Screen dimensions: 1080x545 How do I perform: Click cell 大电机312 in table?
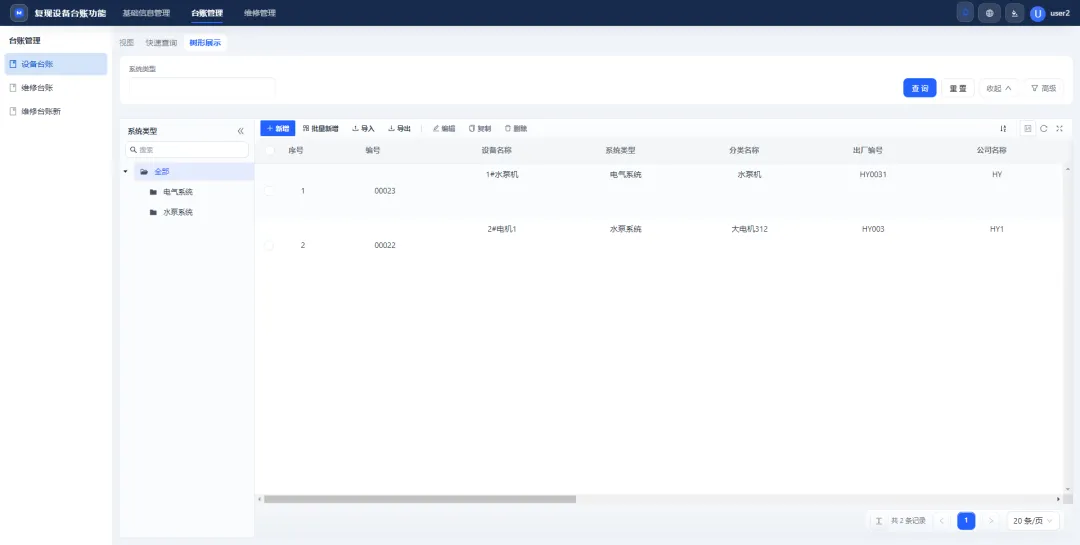(749, 229)
